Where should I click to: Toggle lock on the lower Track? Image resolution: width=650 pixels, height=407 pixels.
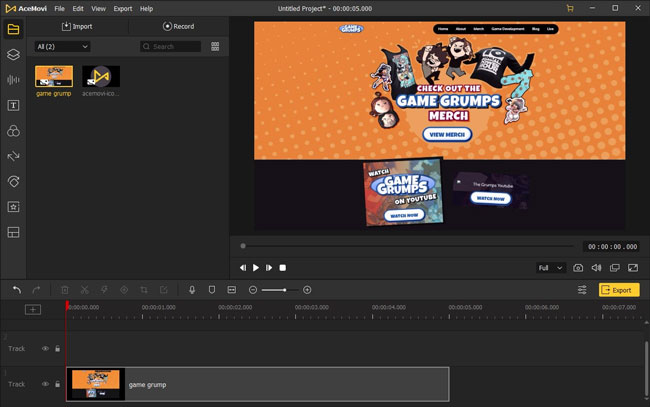(58, 384)
